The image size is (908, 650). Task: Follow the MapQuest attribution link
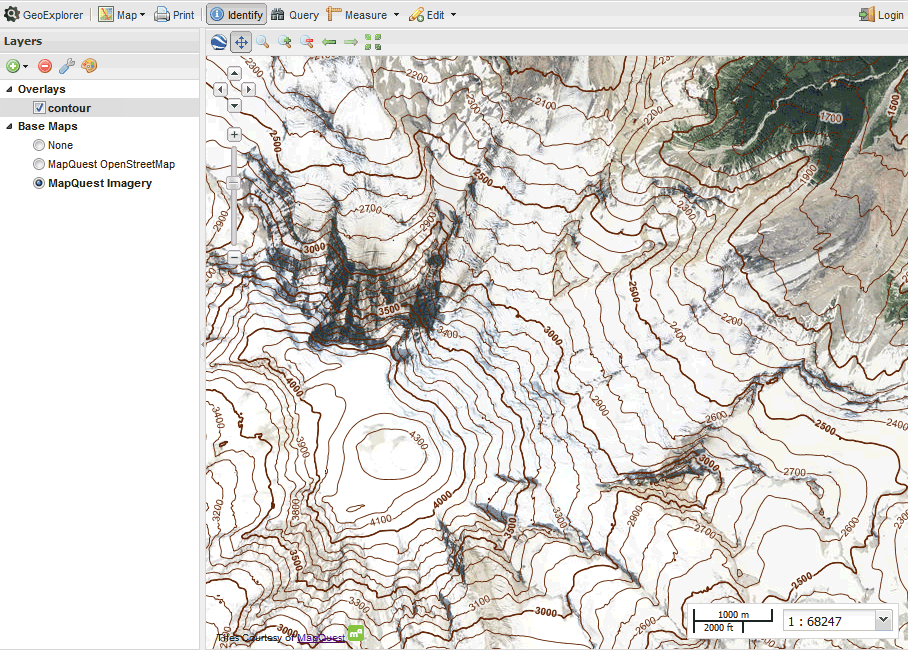tap(321, 637)
